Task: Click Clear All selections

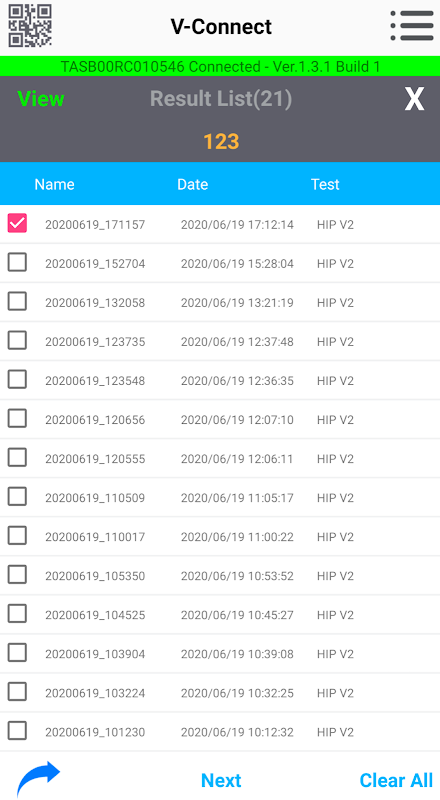Action: tap(396, 781)
